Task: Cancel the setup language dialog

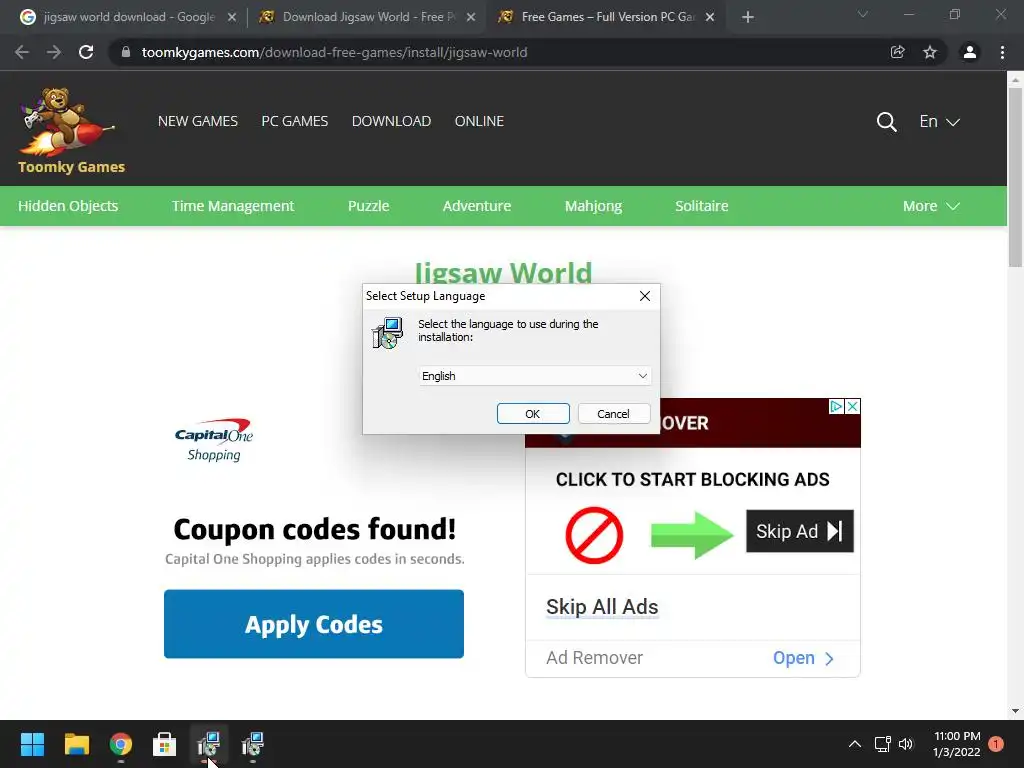Action: coord(613,413)
